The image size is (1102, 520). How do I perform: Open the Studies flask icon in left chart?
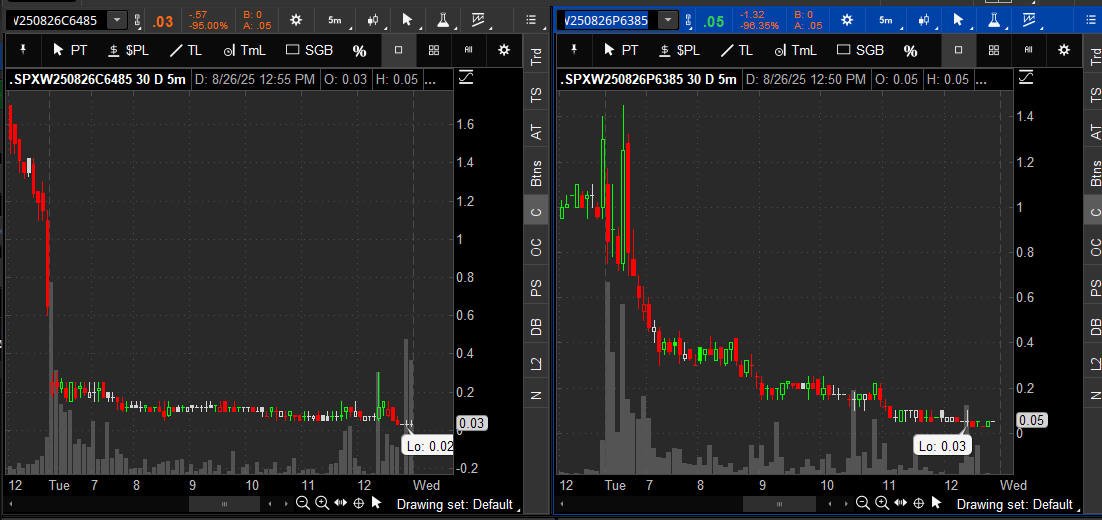pyautogui.click(x=441, y=20)
